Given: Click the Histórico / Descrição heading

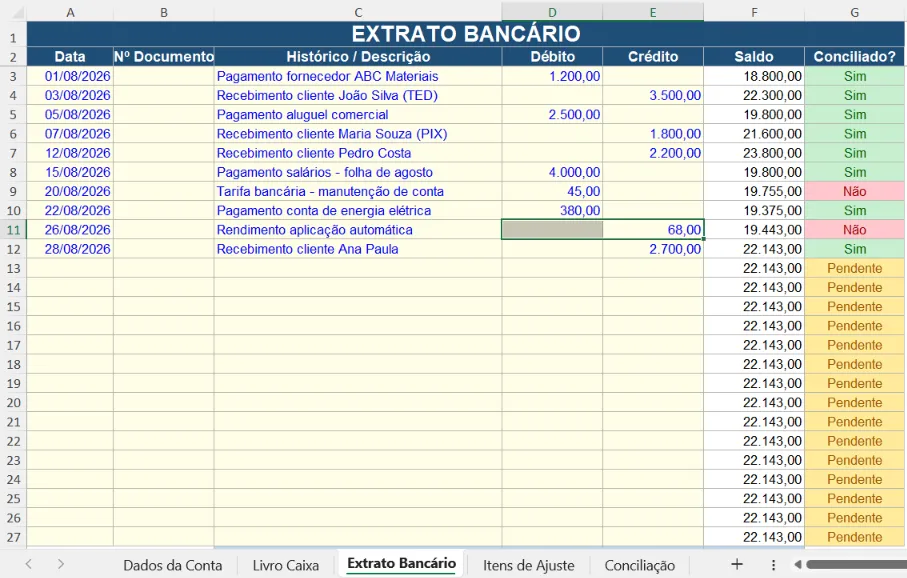Looking at the screenshot, I should (358, 56).
